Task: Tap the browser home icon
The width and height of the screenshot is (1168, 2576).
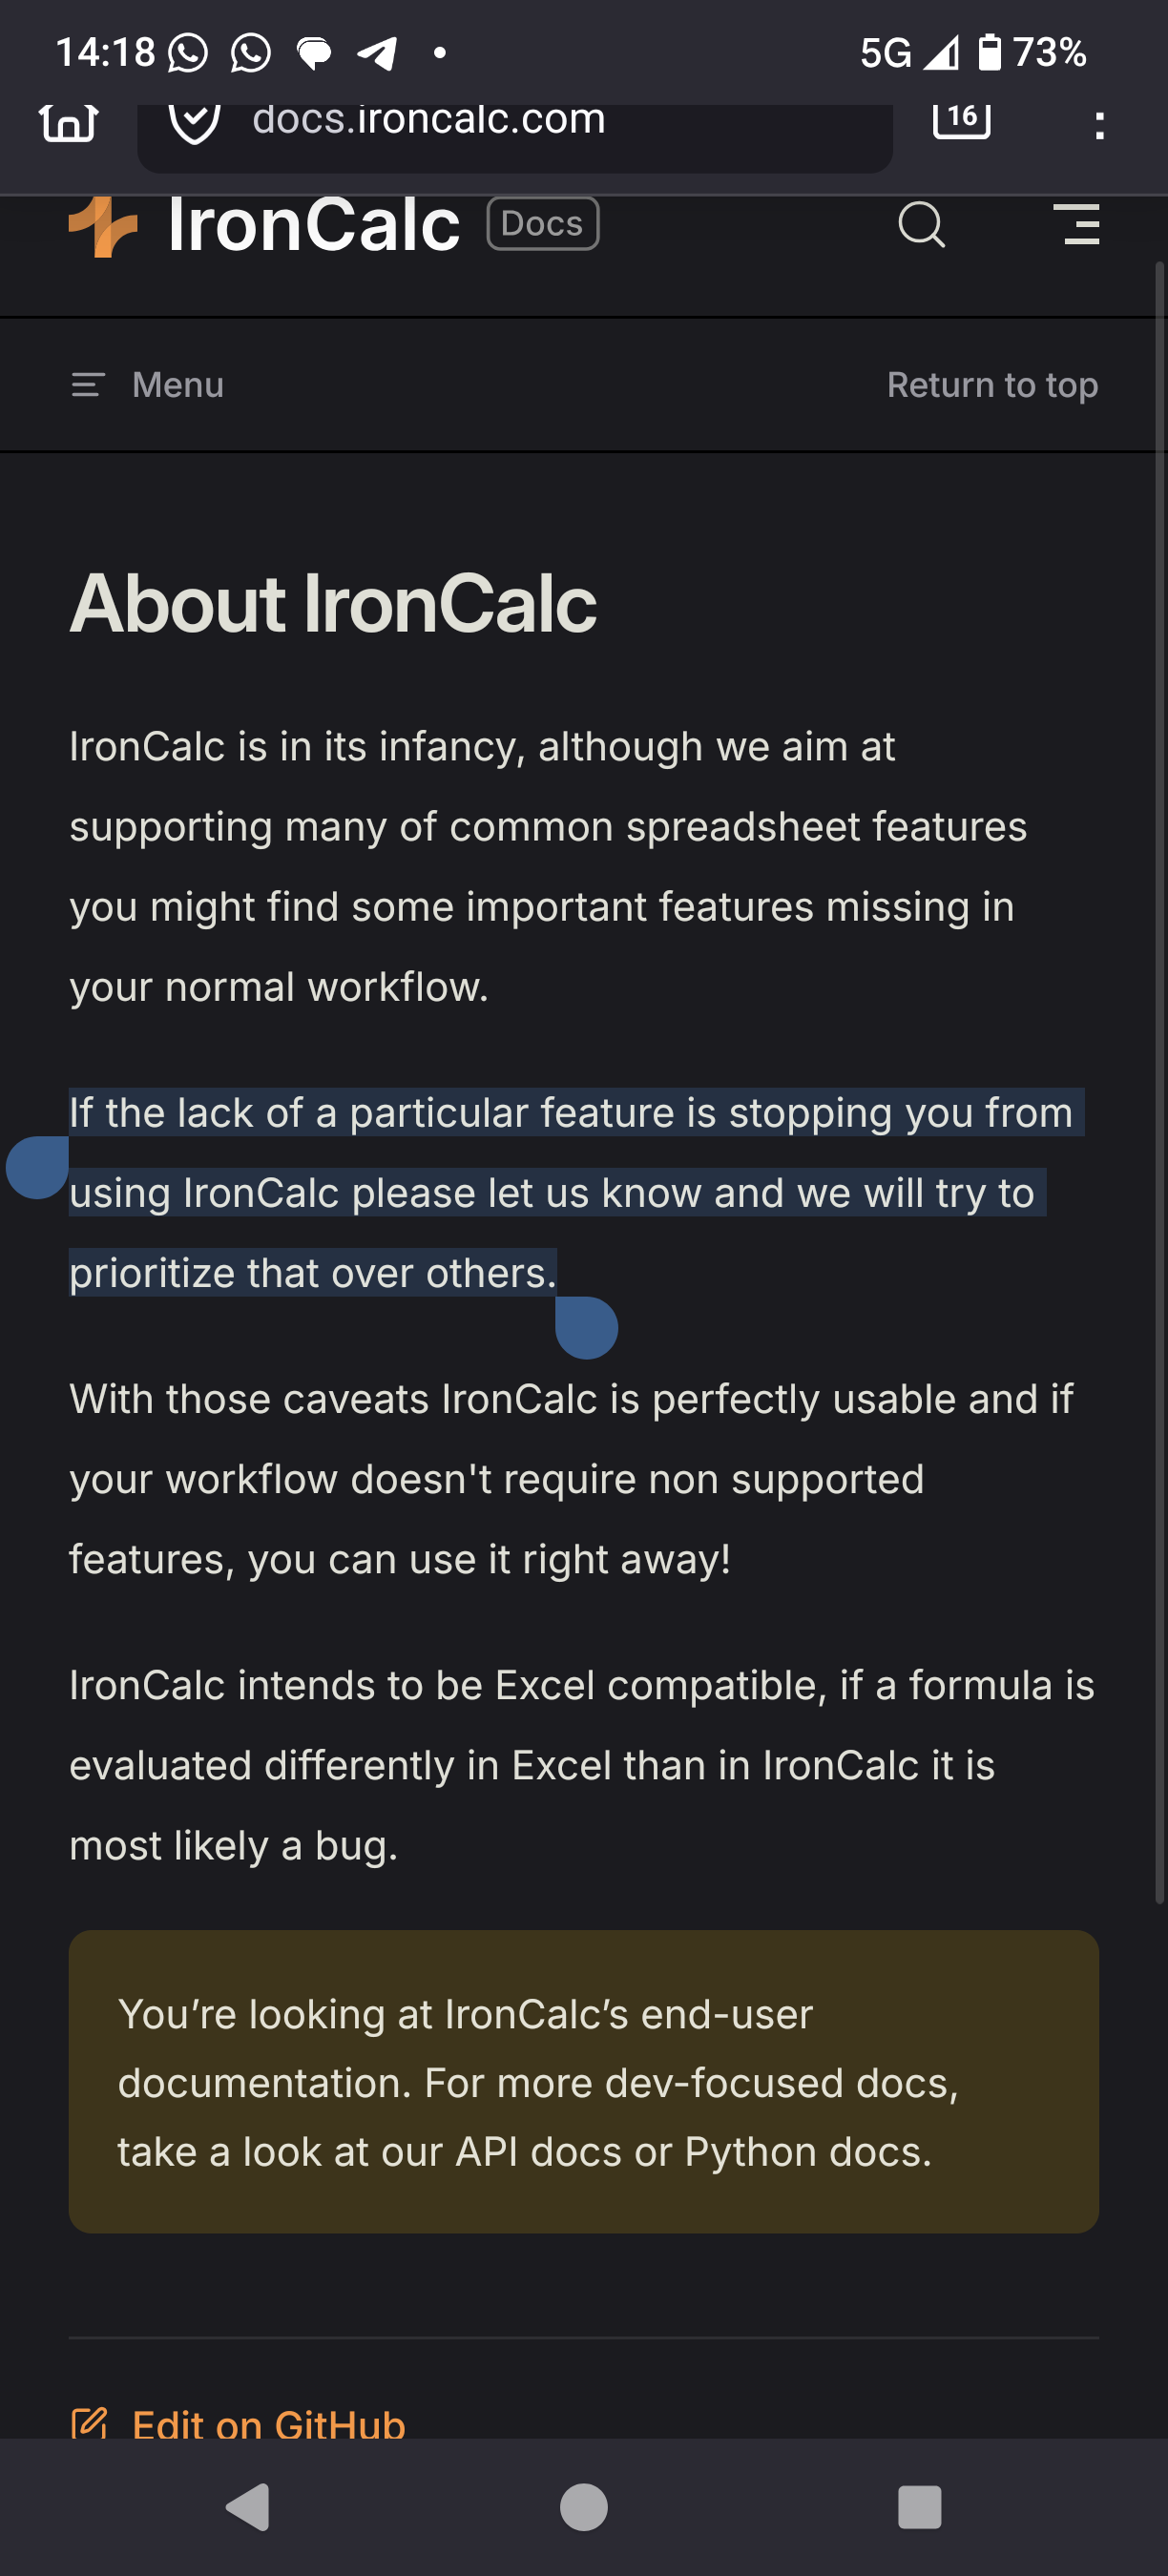Action: pos(68,122)
